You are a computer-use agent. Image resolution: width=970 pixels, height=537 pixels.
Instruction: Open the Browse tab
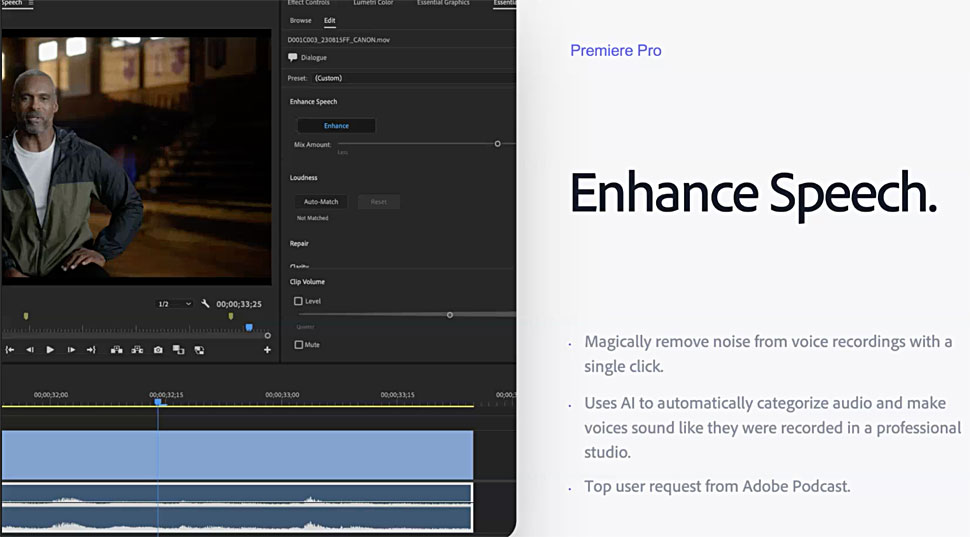301,20
